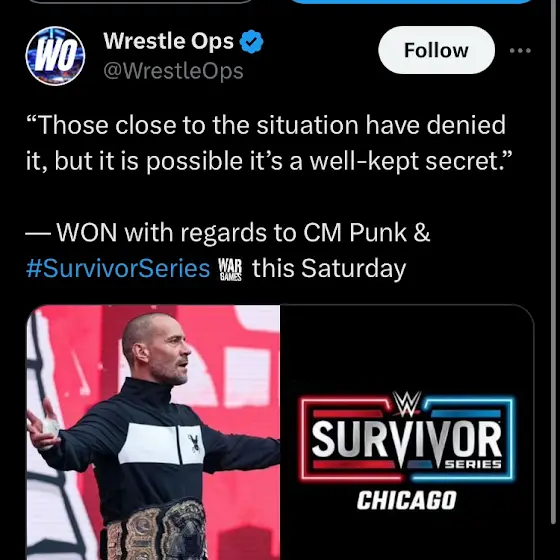Screen dimensions: 560x560
Task: Visit the @WrestleOps handle link
Action: pyautogui.click(x=173, y=71)
